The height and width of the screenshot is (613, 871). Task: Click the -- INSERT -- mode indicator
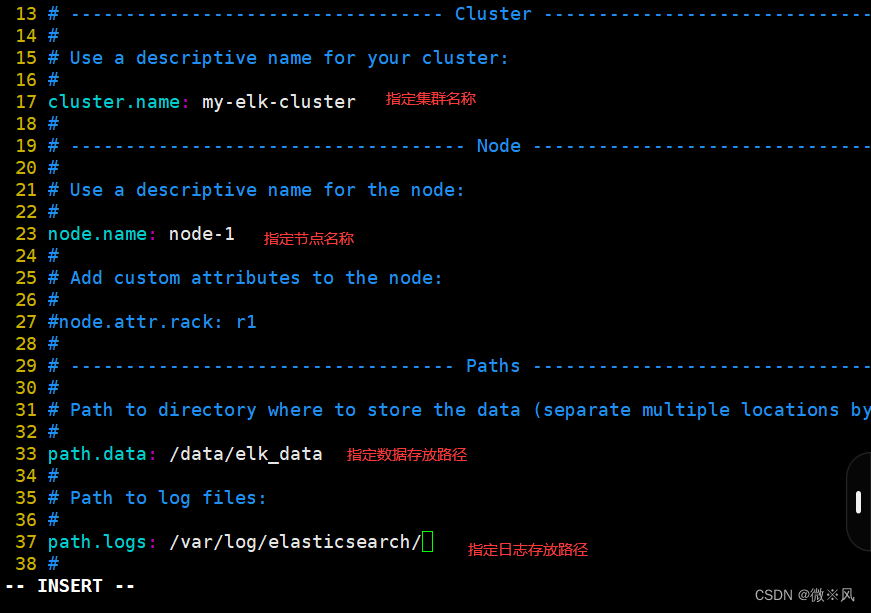[69, 586]
